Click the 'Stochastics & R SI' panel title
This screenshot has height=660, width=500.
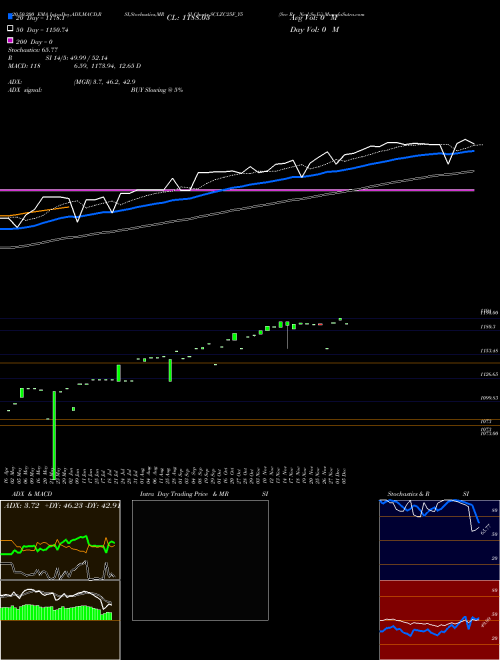tap(428, 494)
